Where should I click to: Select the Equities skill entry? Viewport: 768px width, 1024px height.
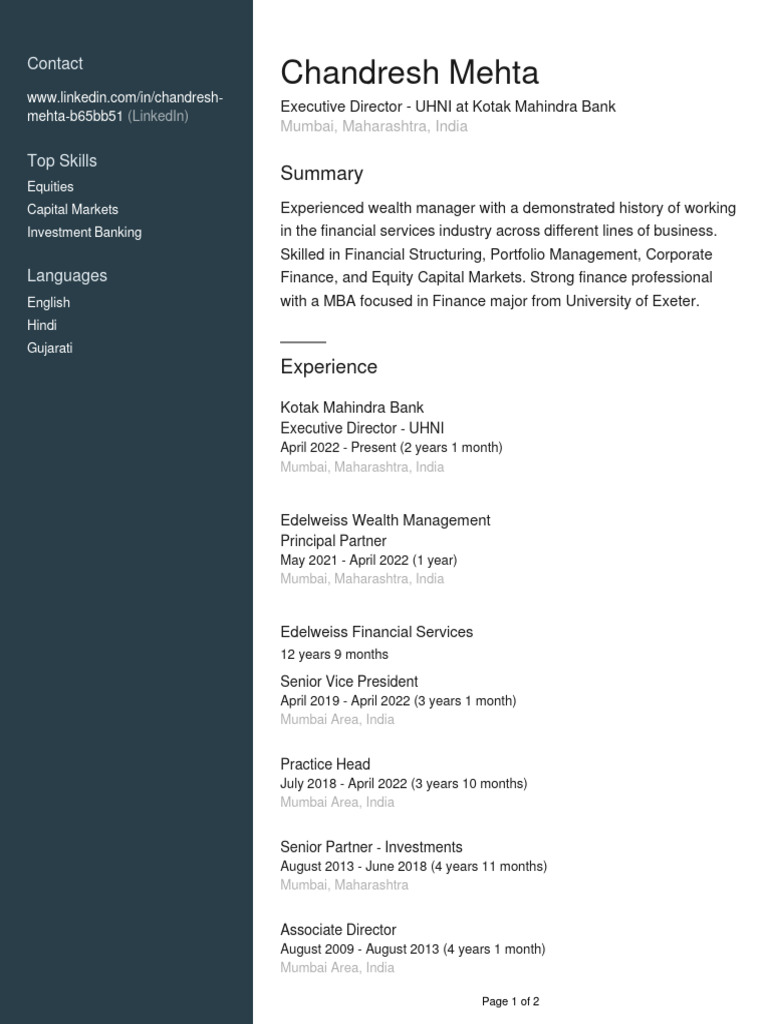(x=50, y=187)
